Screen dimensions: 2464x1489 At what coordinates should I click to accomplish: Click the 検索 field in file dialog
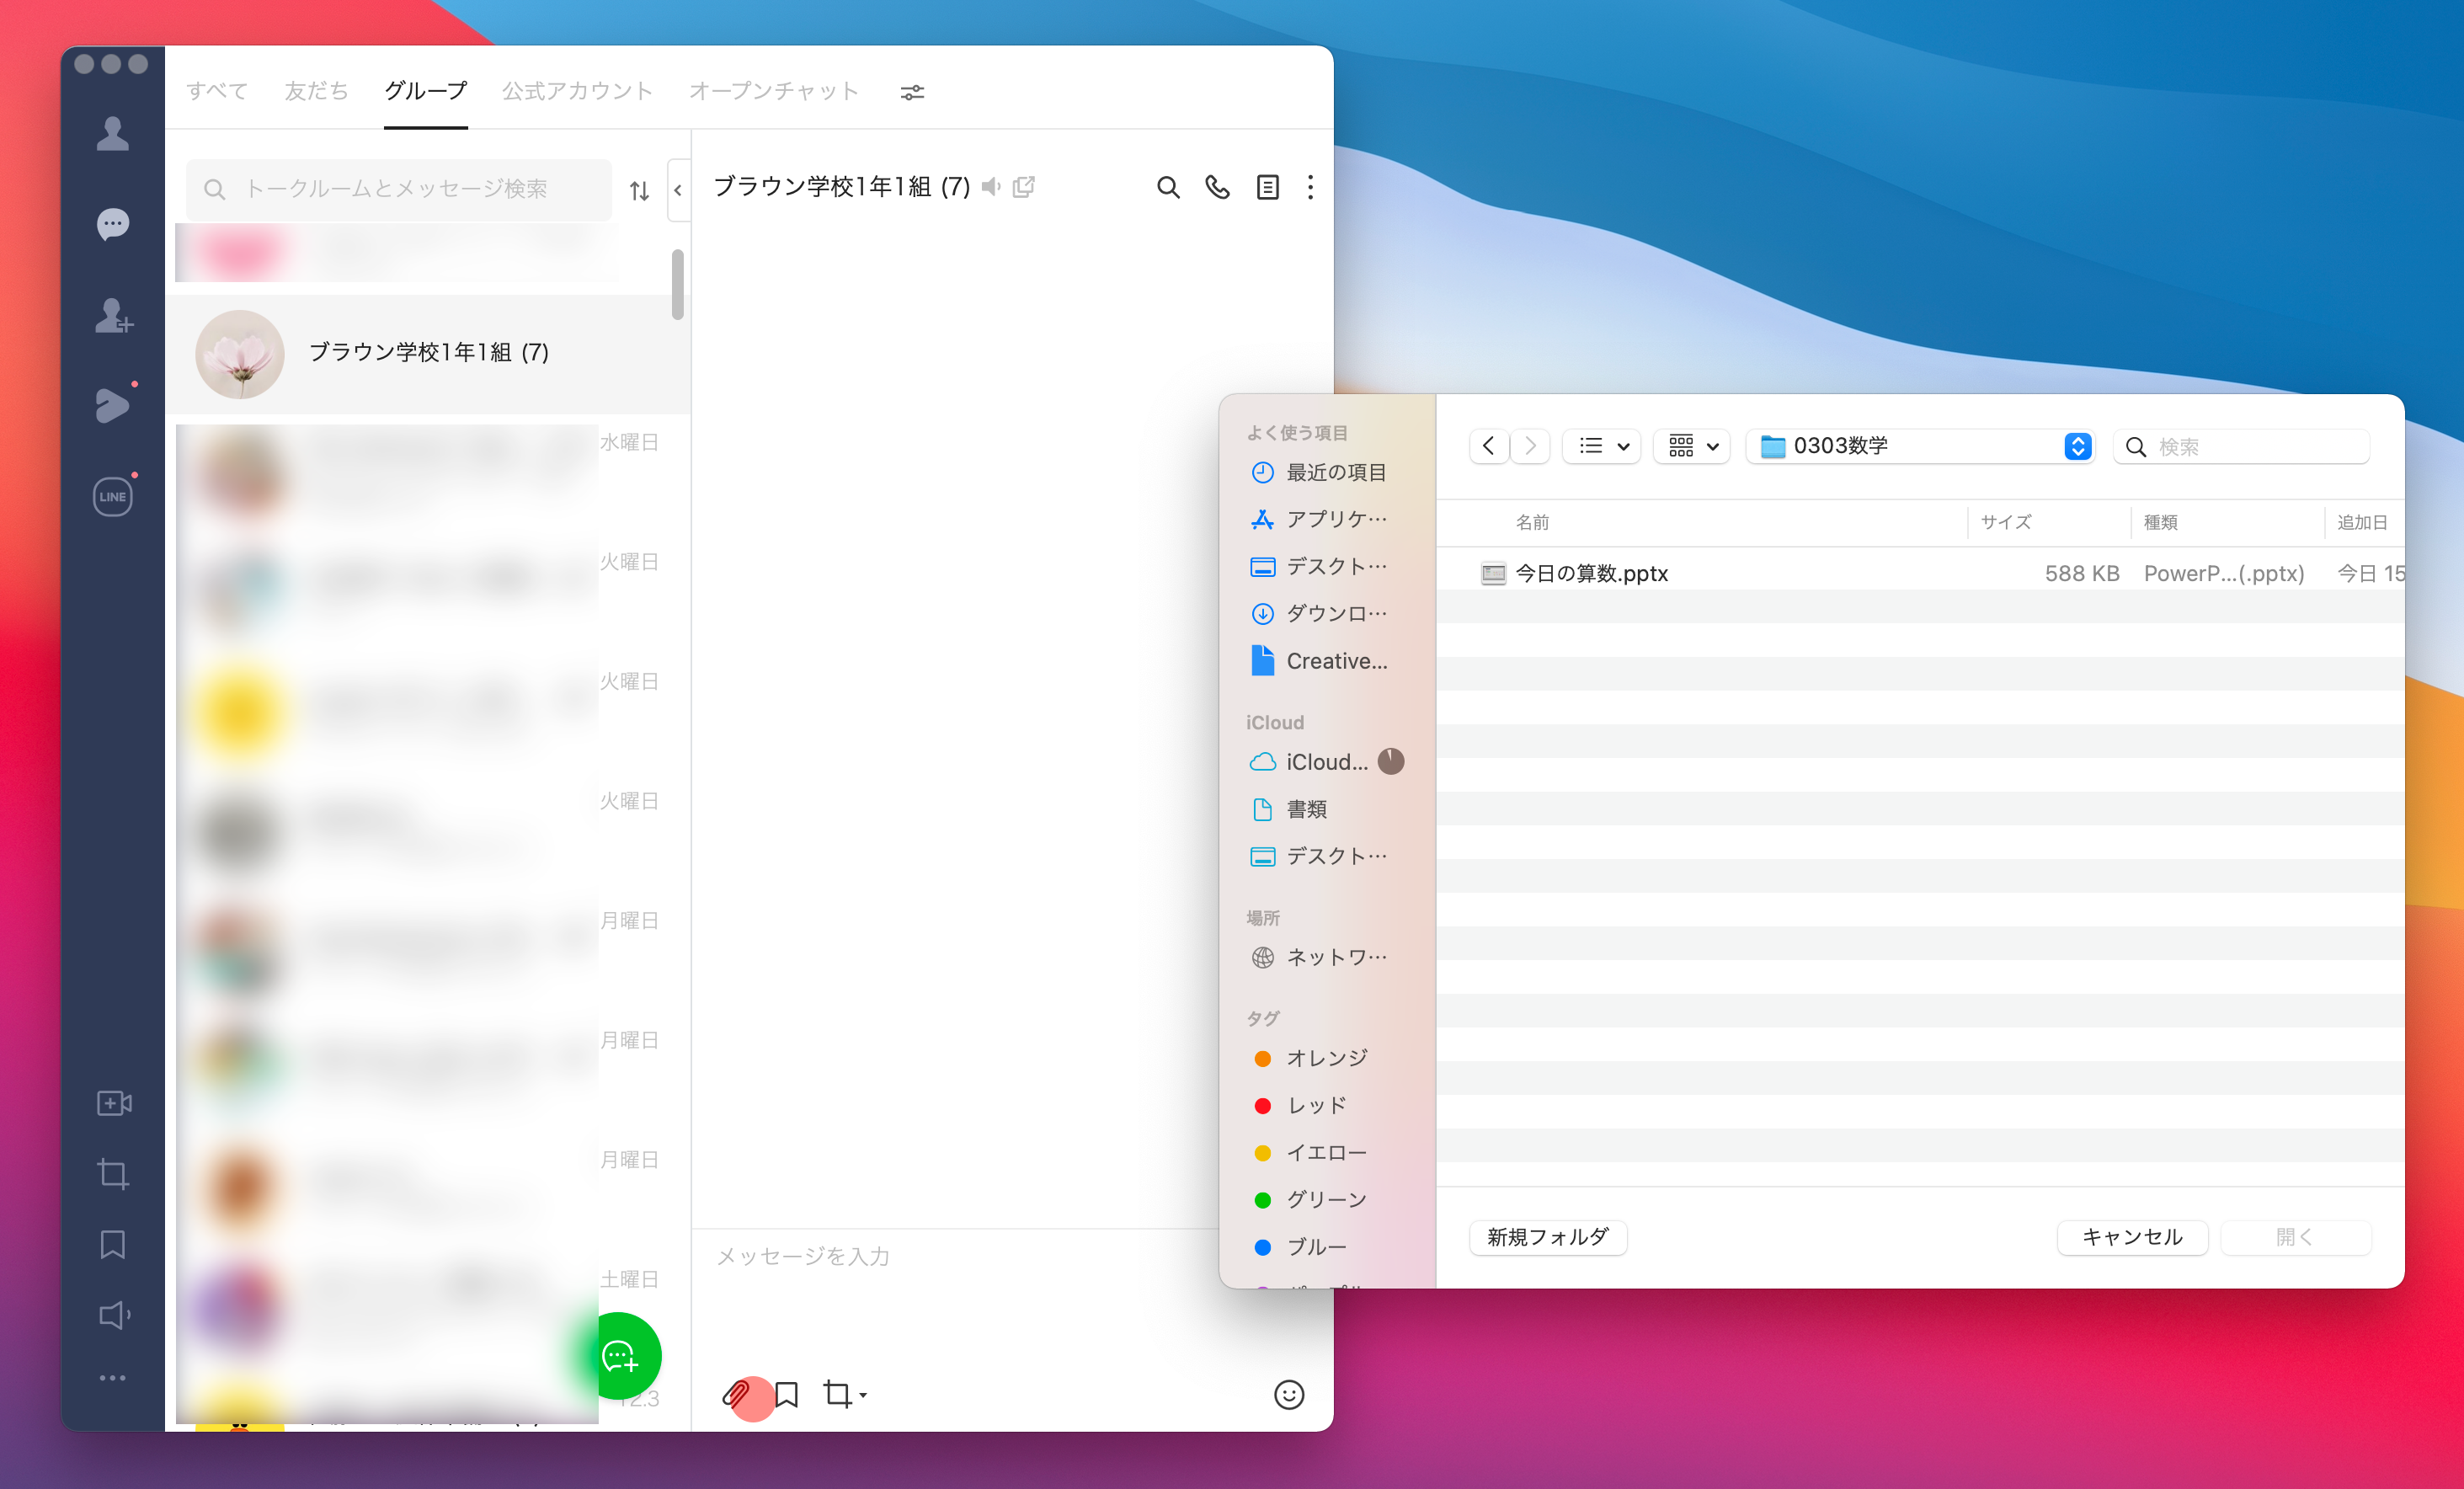[x=2242, y=446]
